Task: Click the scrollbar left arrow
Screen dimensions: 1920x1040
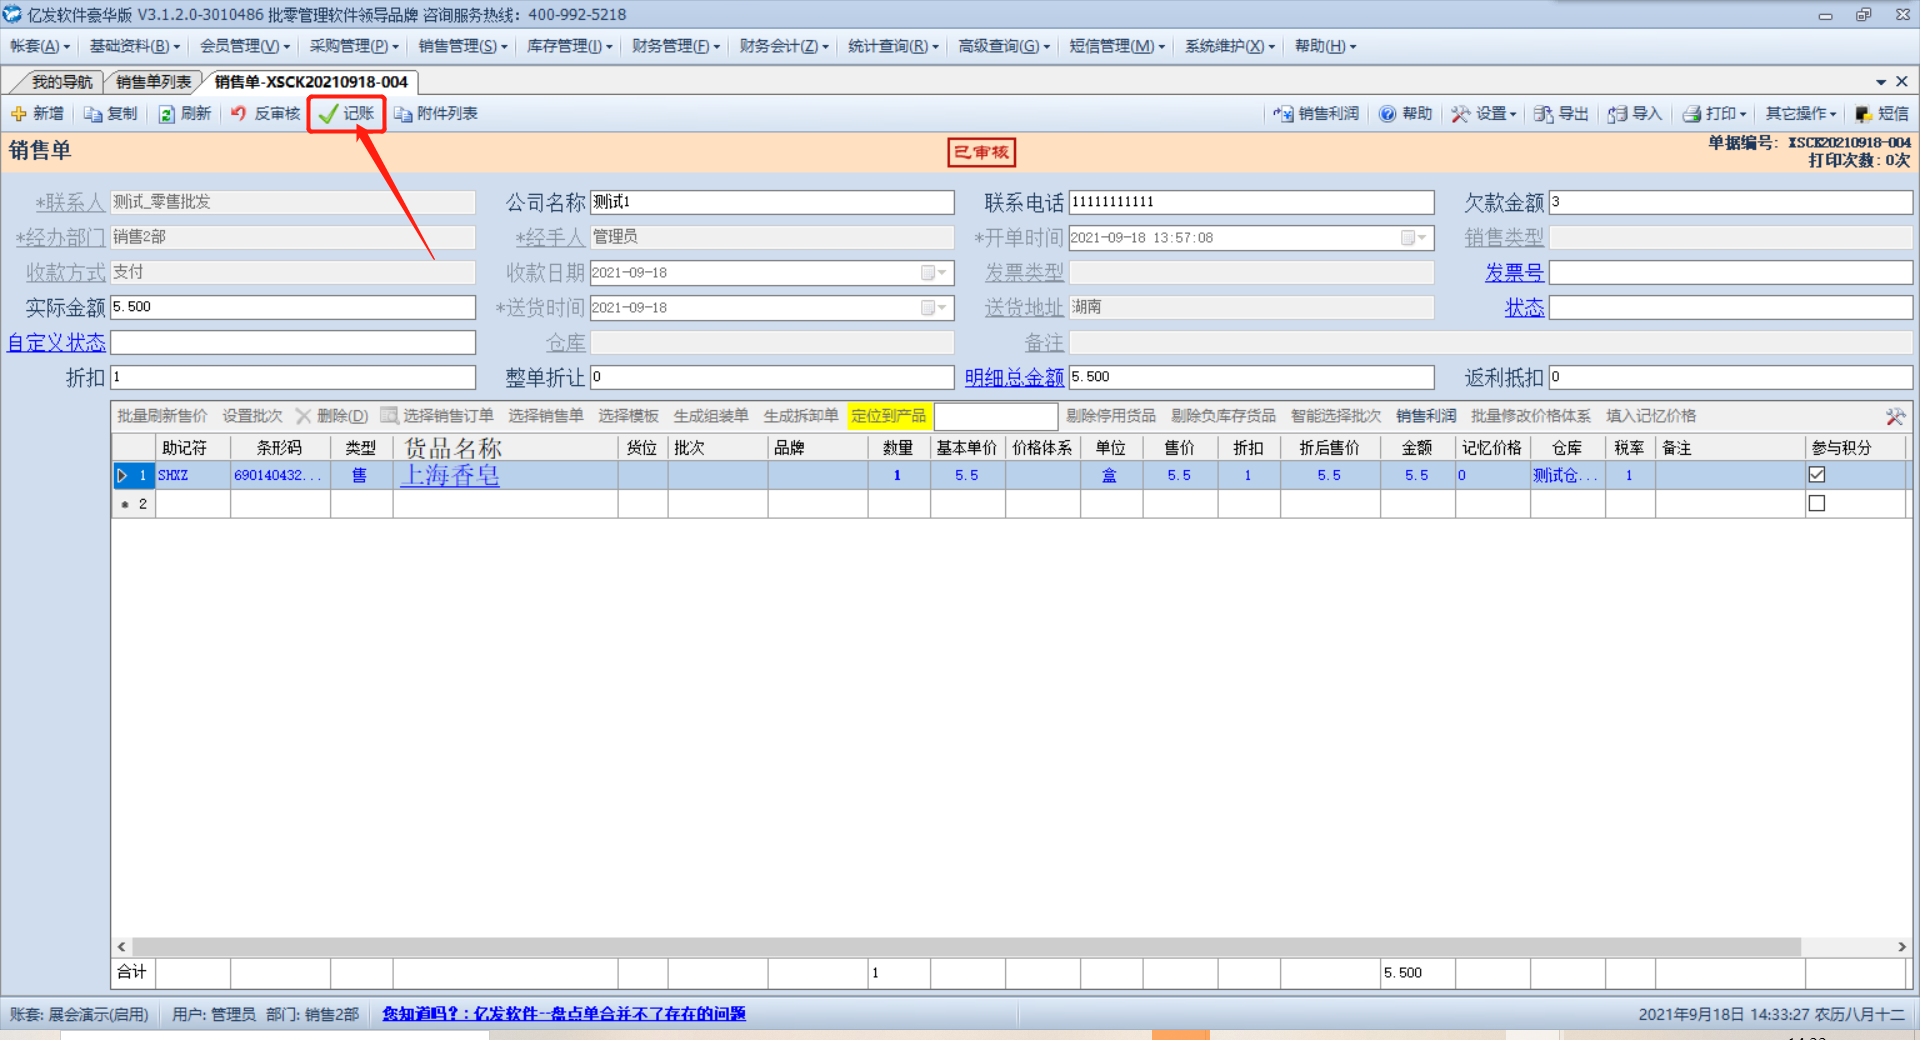Action: click(121, 946)
